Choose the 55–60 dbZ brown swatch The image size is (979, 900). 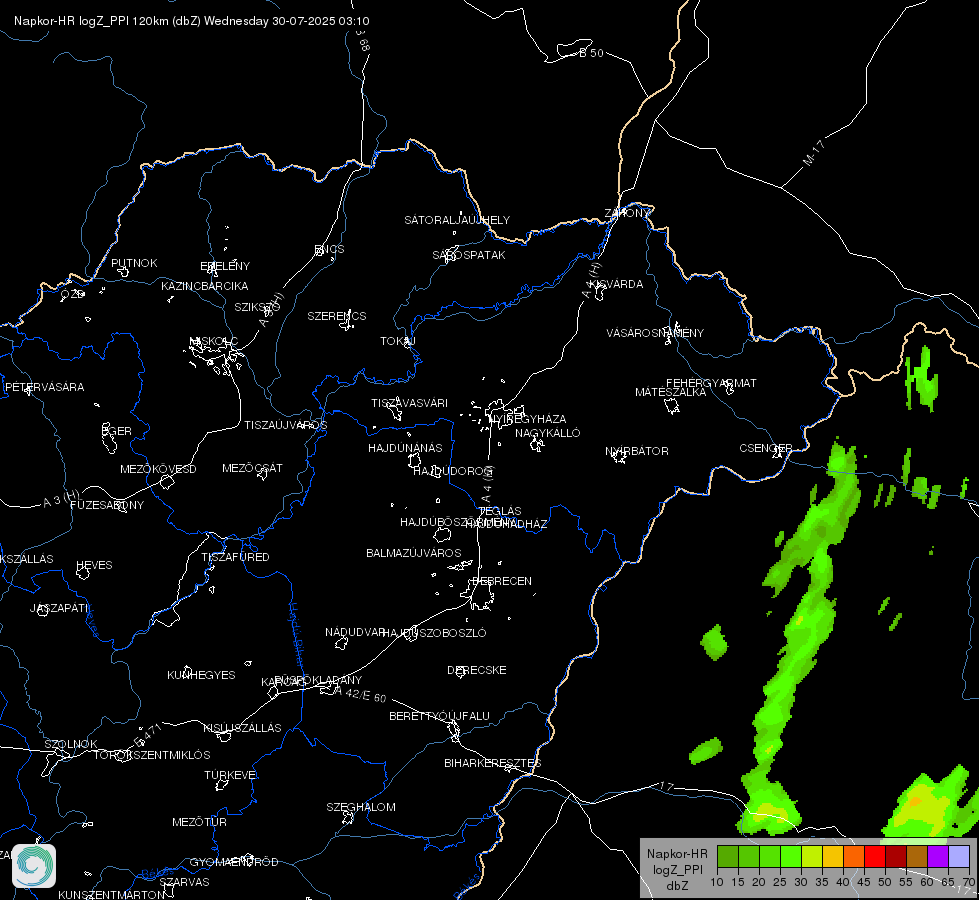(x=917, y=856)
